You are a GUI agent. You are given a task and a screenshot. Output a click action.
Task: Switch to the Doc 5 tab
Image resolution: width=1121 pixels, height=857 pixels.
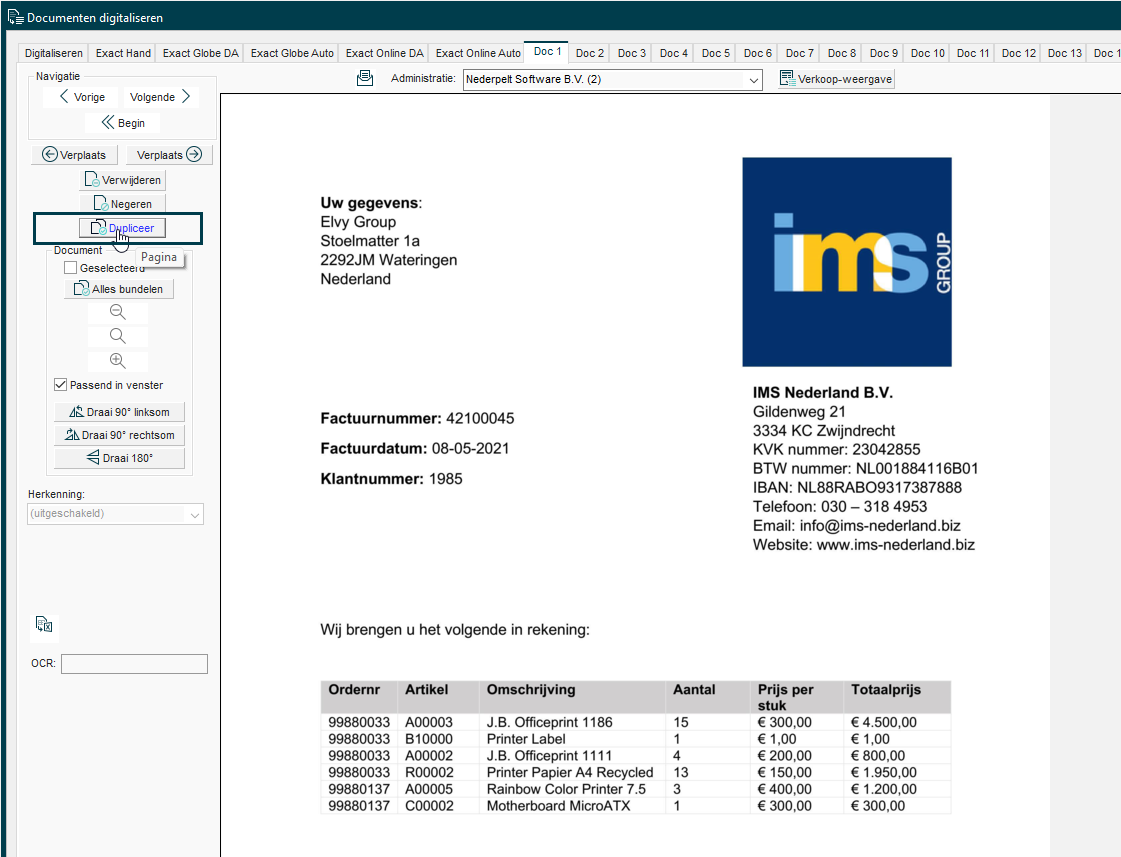pyautogui.click(x=716, y=53)
